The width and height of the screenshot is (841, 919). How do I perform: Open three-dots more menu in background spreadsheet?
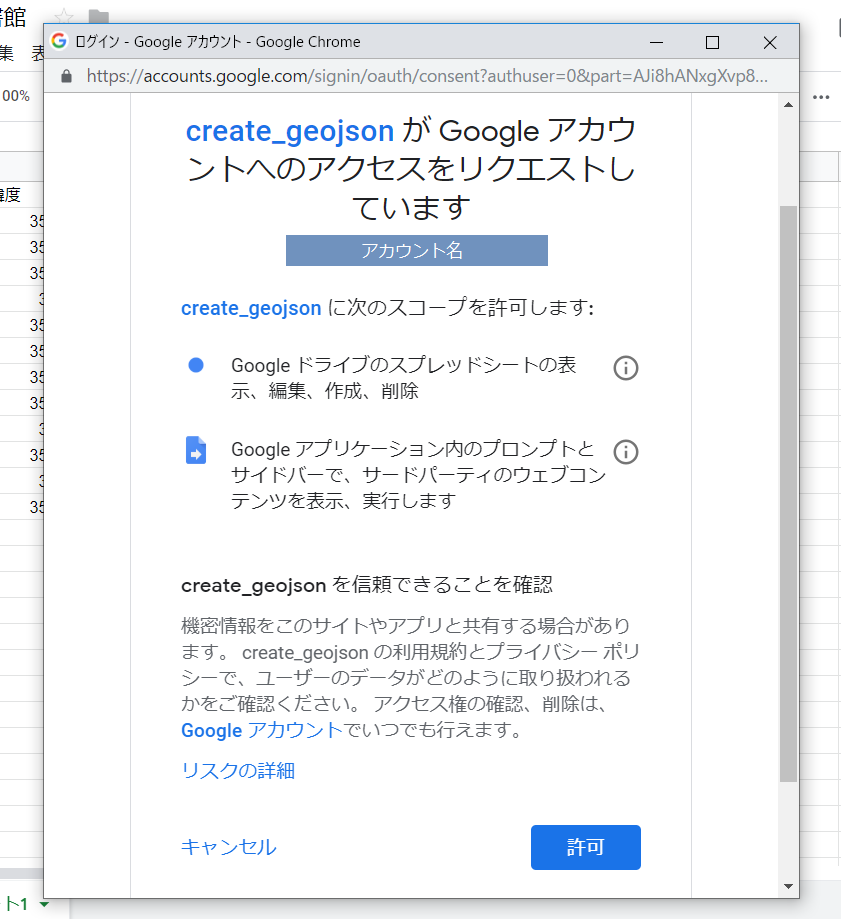click(x=821, y=97)
